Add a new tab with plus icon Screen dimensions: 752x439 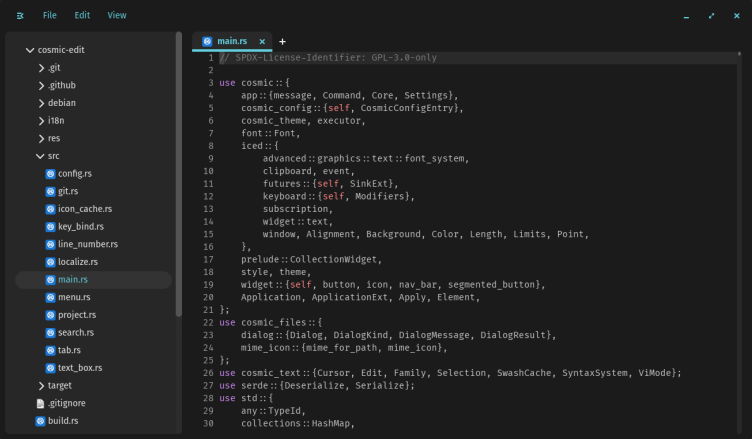pos(282,41)
